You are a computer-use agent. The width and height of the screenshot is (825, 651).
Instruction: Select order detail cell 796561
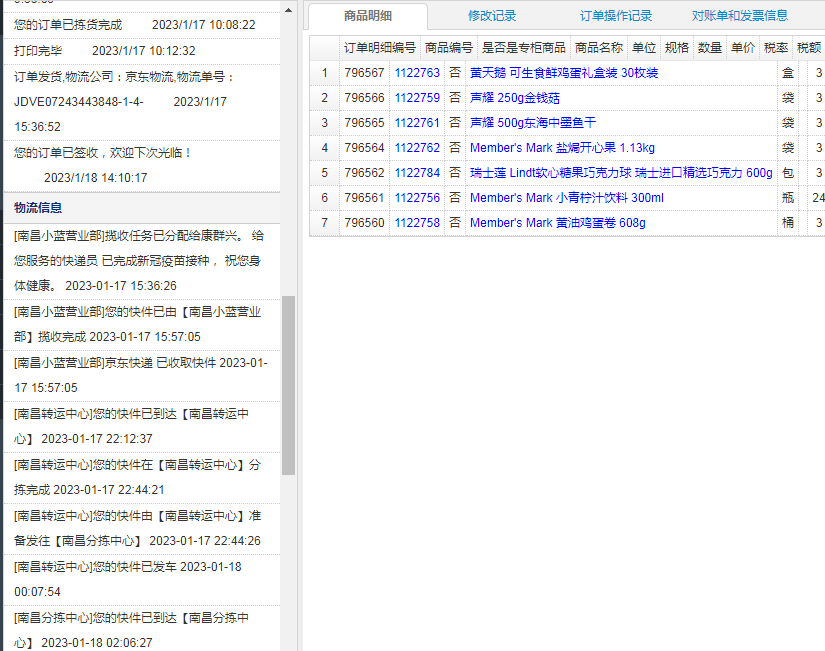364,198
